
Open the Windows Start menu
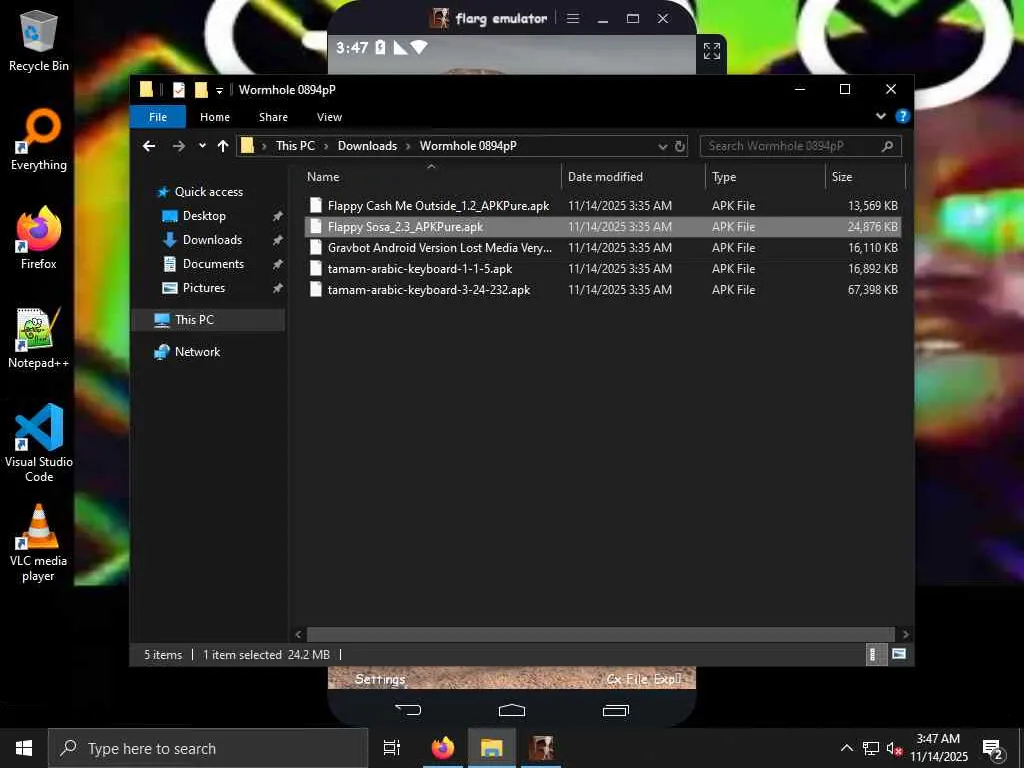24,748
